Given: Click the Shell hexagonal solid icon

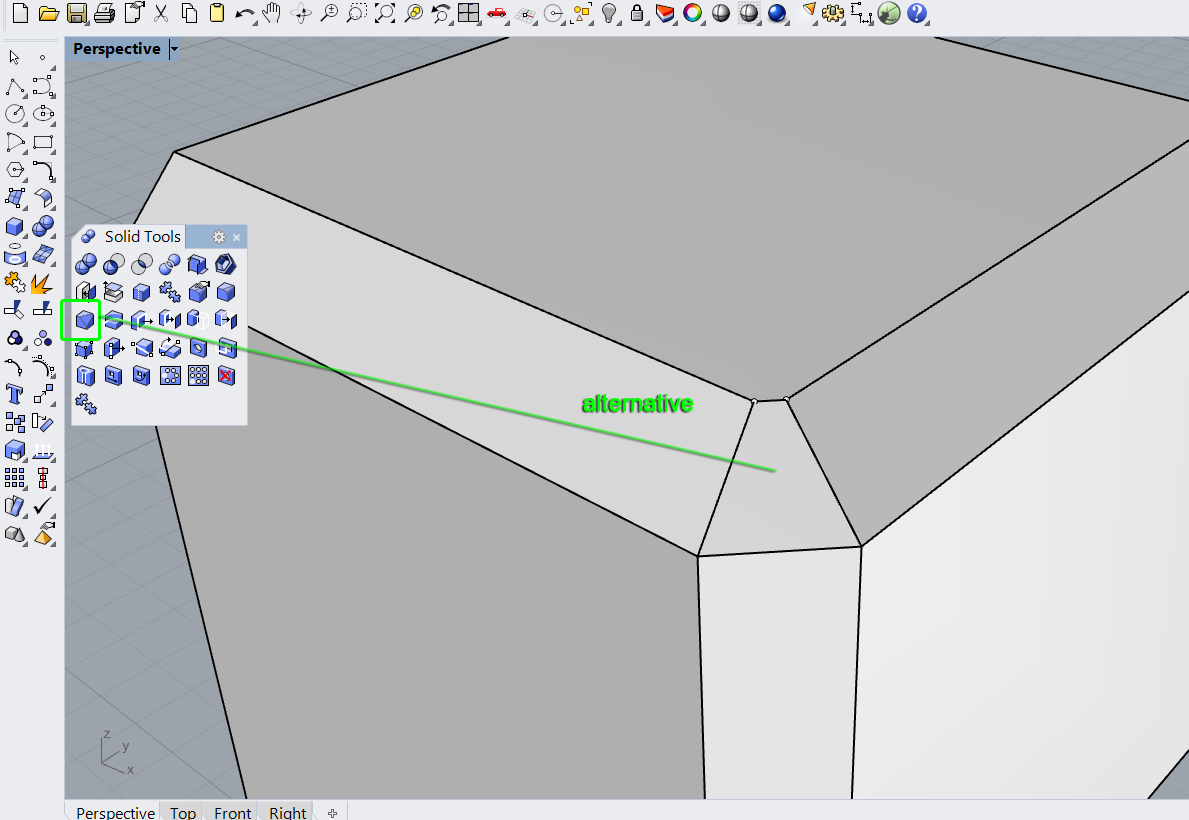Looking at the screenshot, I should (226, 264).
